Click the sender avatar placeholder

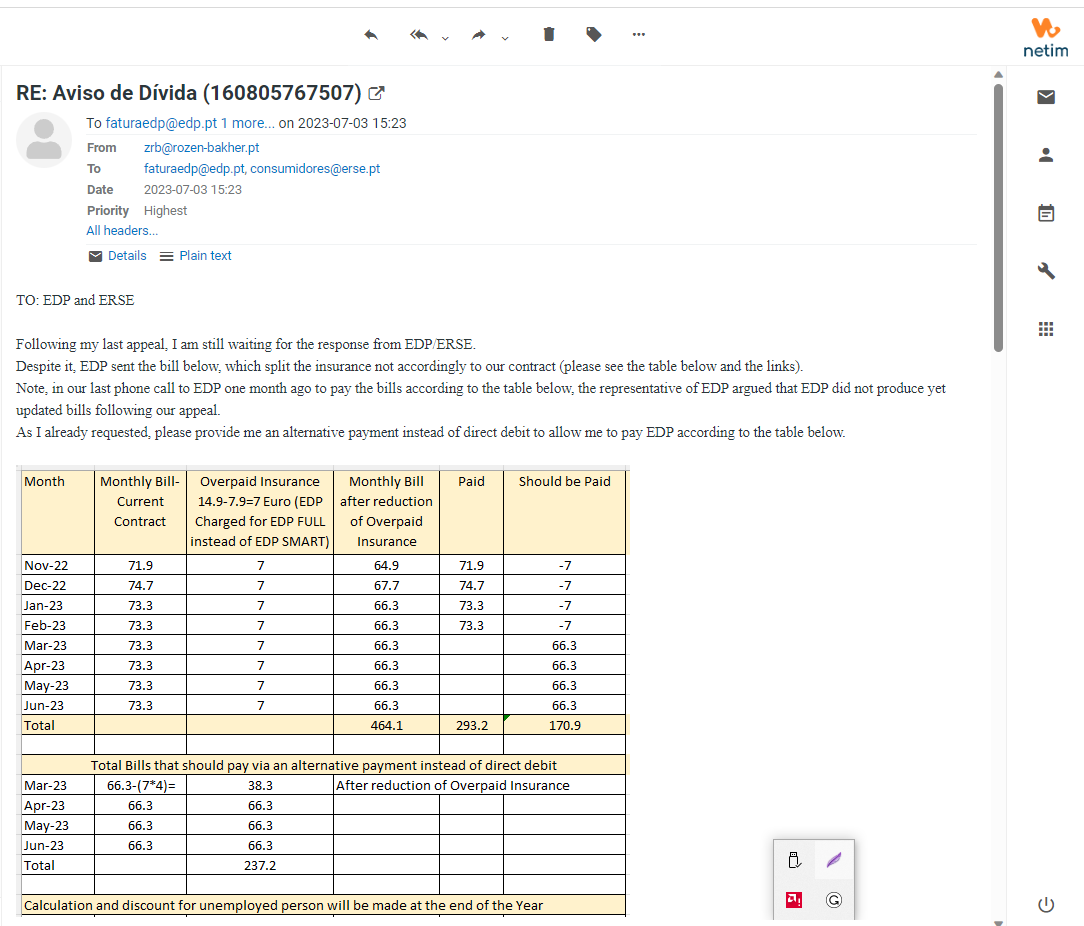[x=44, y=140]
